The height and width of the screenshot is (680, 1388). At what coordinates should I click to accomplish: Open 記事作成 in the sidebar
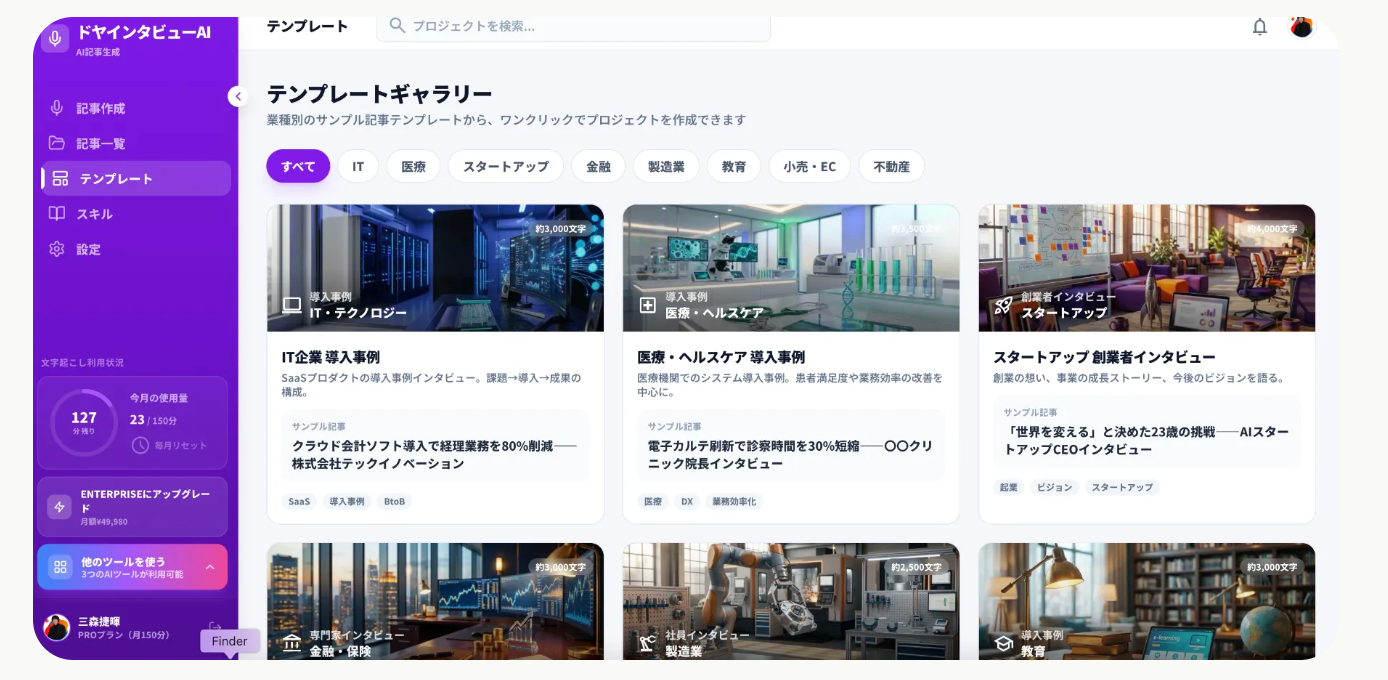136,108
